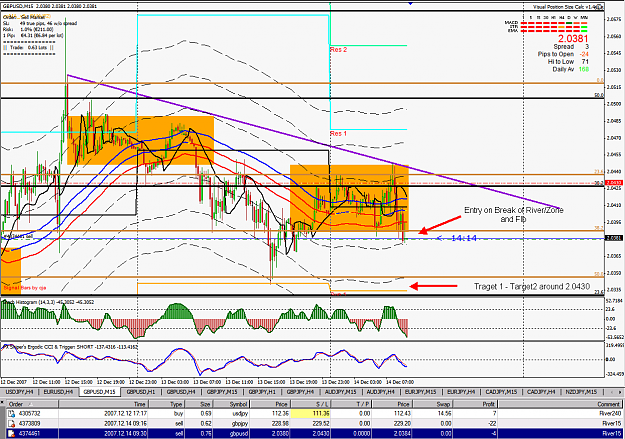Click the blue chart shift triangle marker at the chart top

[x=410, y=4]
